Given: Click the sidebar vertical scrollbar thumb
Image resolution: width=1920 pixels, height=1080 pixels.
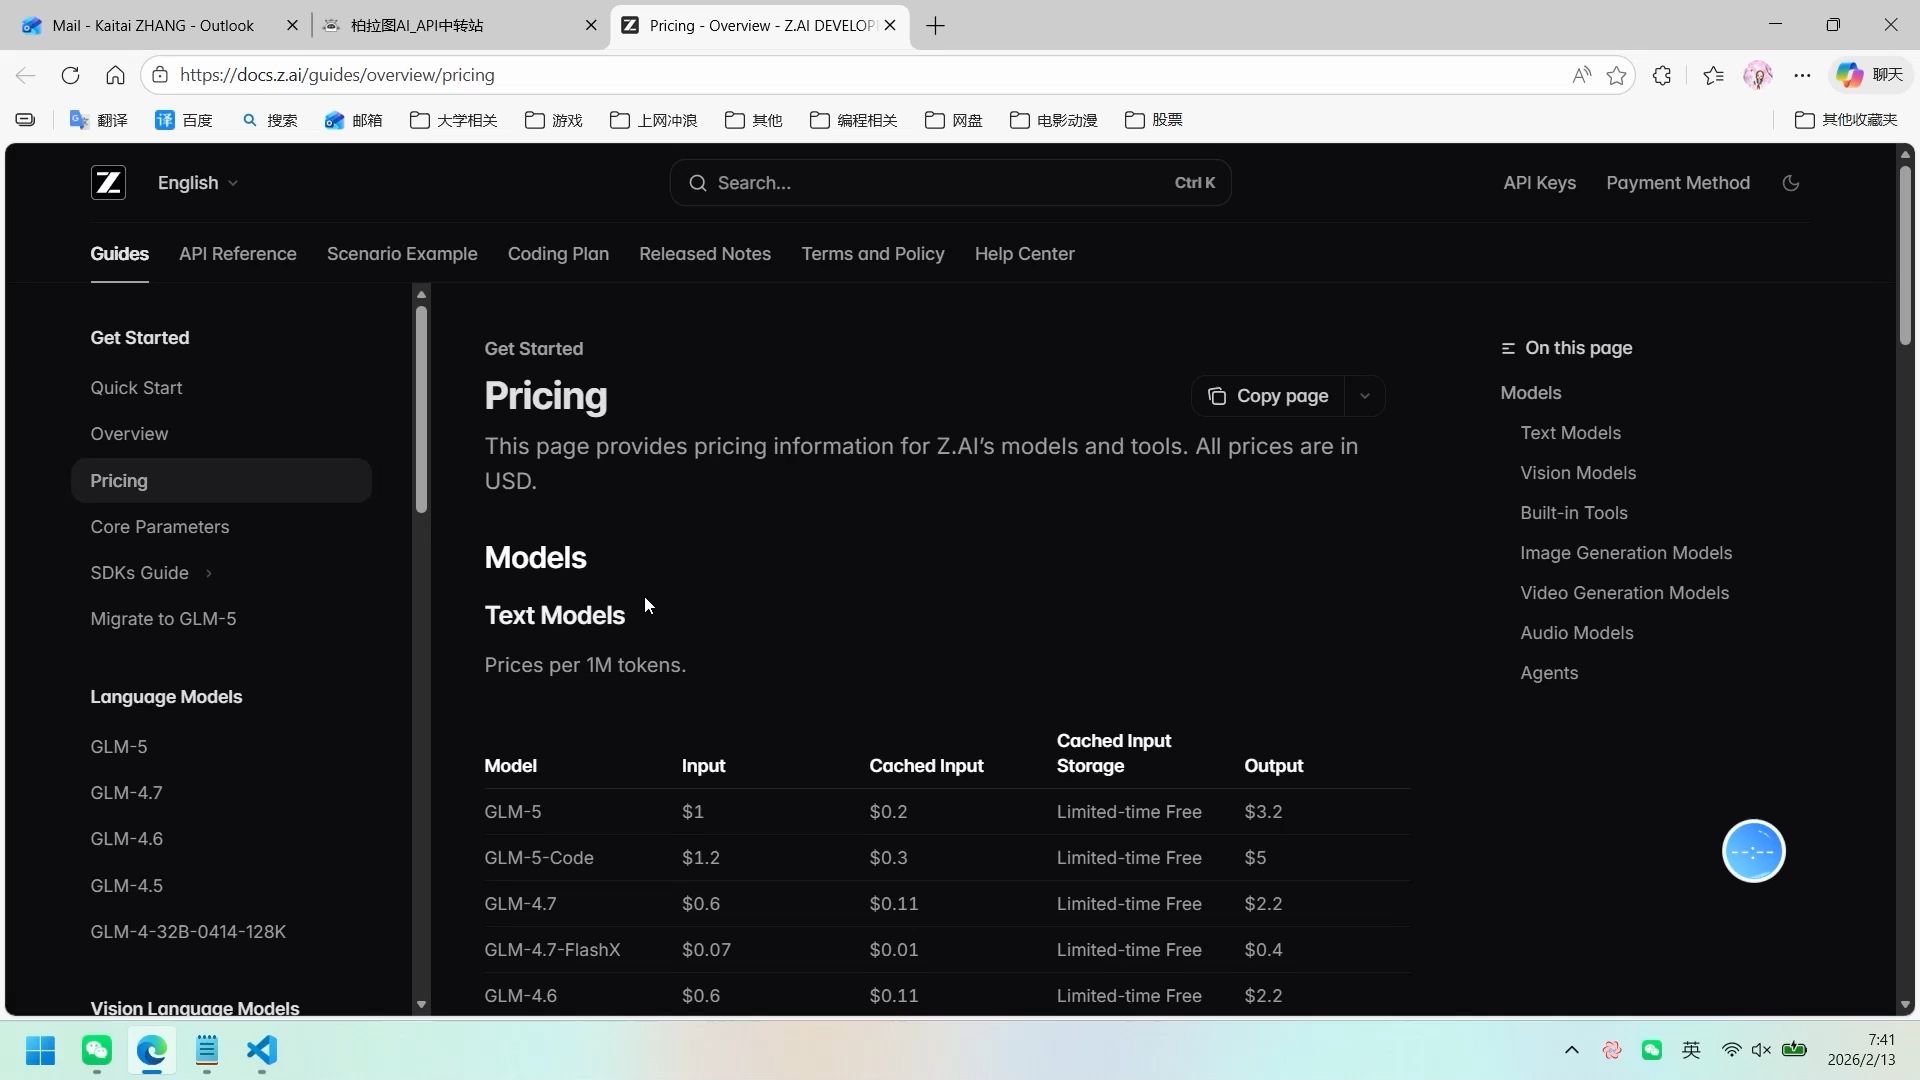Looking at the screenshot, I should coord(421,410).
